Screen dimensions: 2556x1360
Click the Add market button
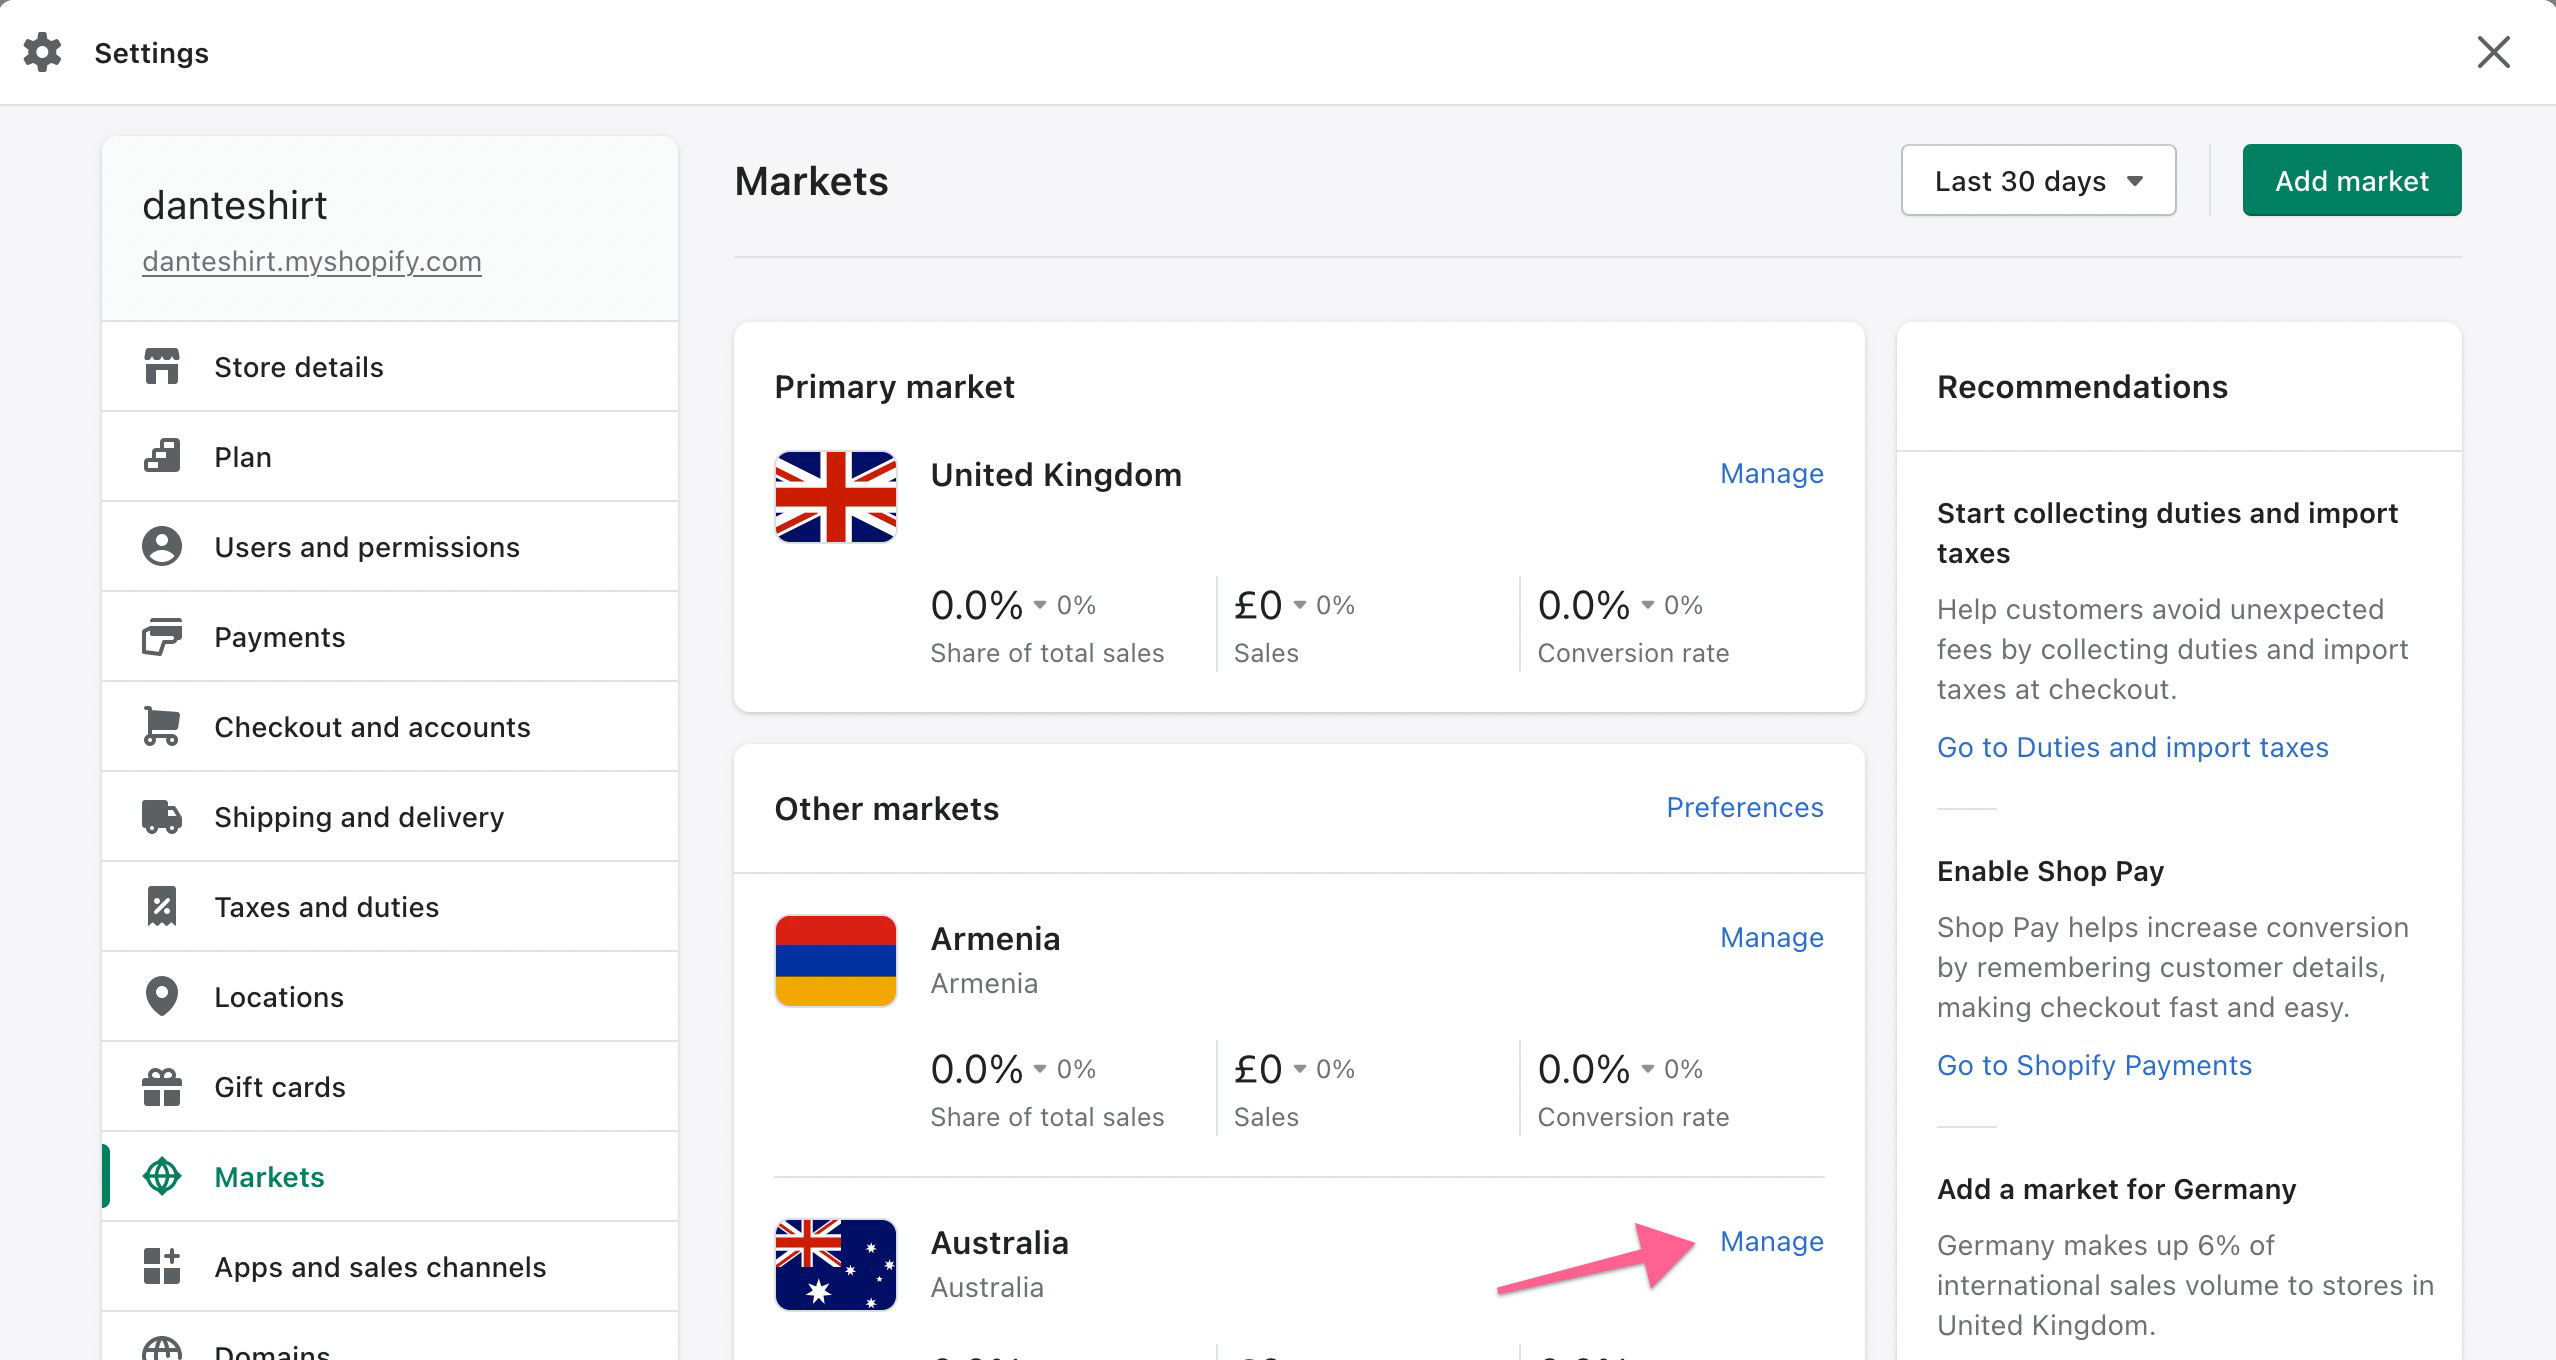2352,180
